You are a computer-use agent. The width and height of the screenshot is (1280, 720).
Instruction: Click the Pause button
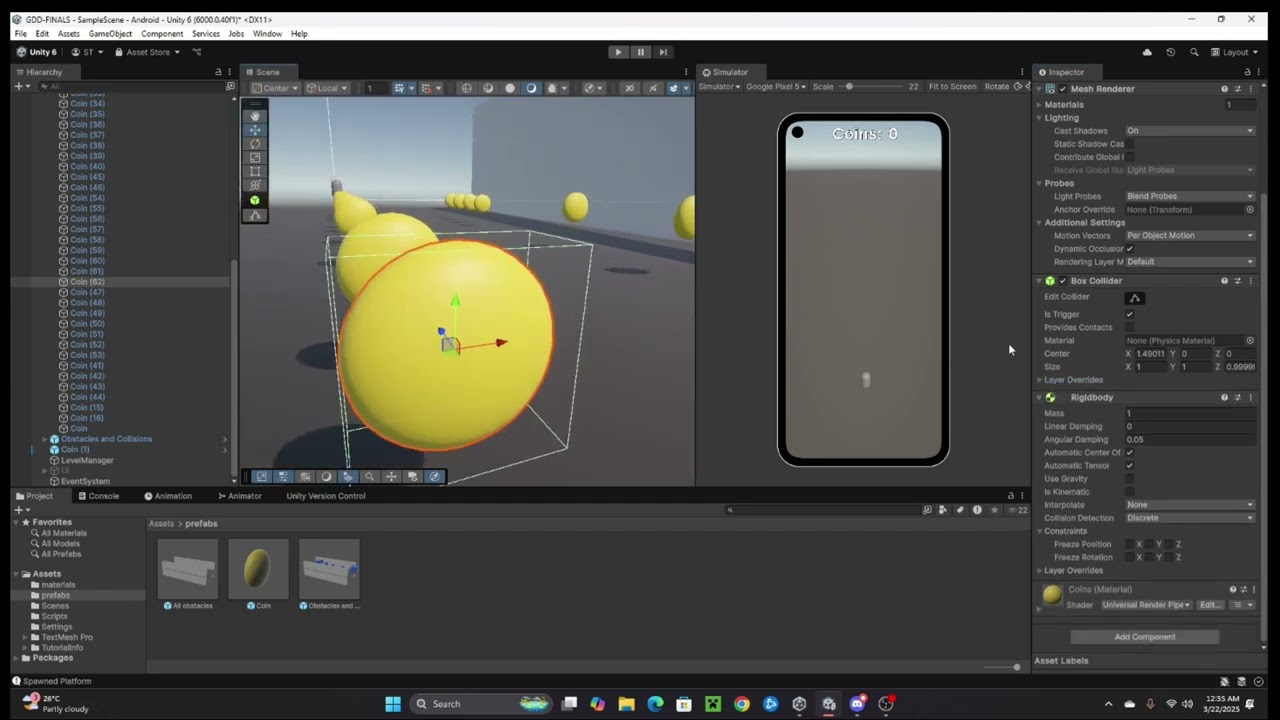coord(640,52)
